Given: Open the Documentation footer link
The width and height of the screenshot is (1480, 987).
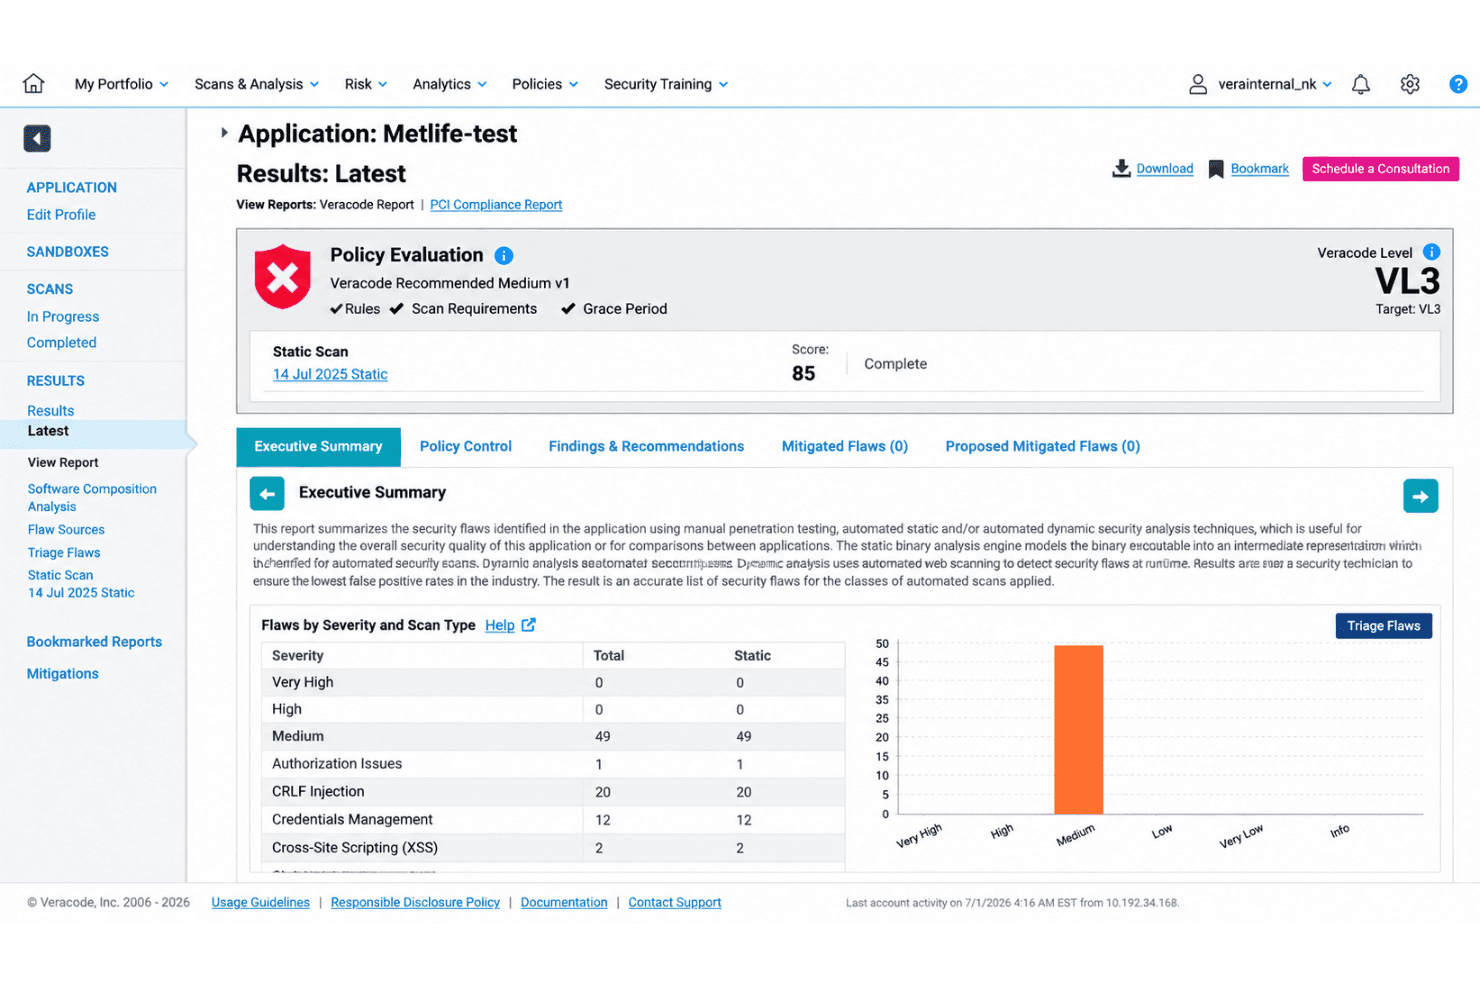Looking at the screenshot, I should [564, 903].
